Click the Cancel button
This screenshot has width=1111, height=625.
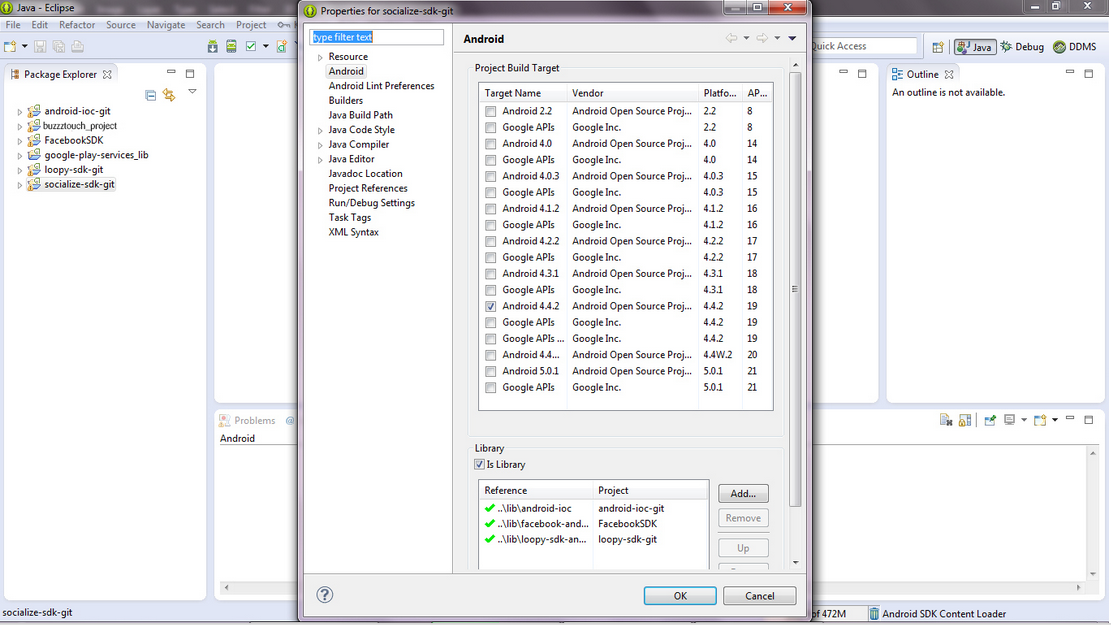[x=760, y=596]
